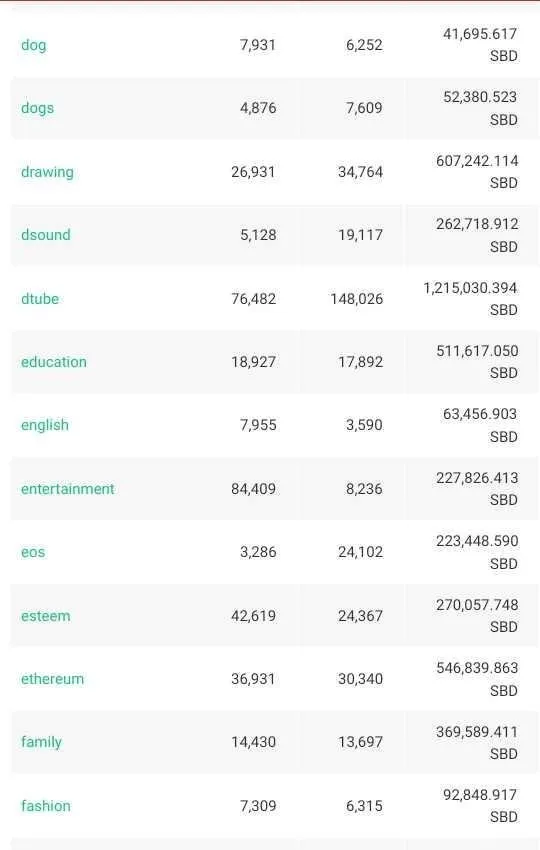This screenshot has width=540, height=850.
Task: Click the education payout 511,617.050 SBD
Action: pos(477,362)
